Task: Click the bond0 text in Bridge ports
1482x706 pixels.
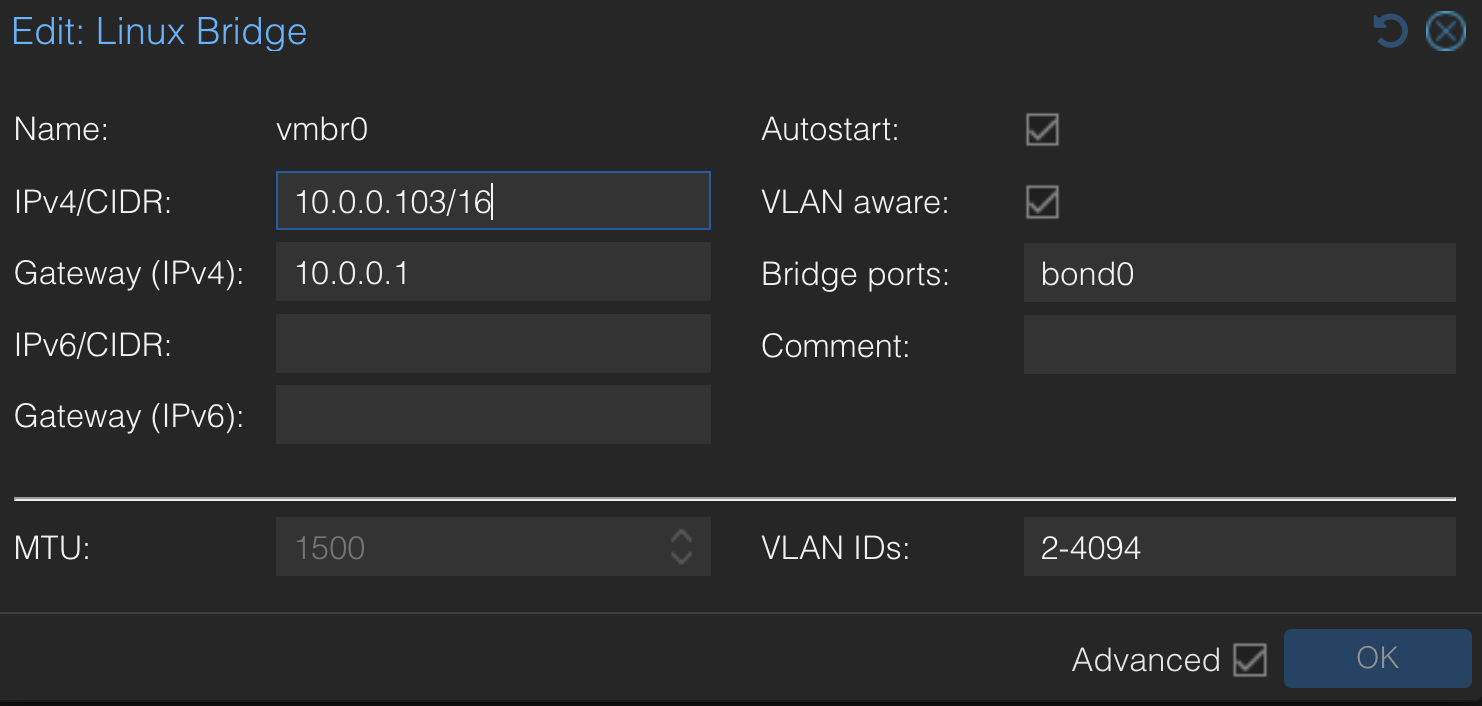Action: pos(1087,273)
